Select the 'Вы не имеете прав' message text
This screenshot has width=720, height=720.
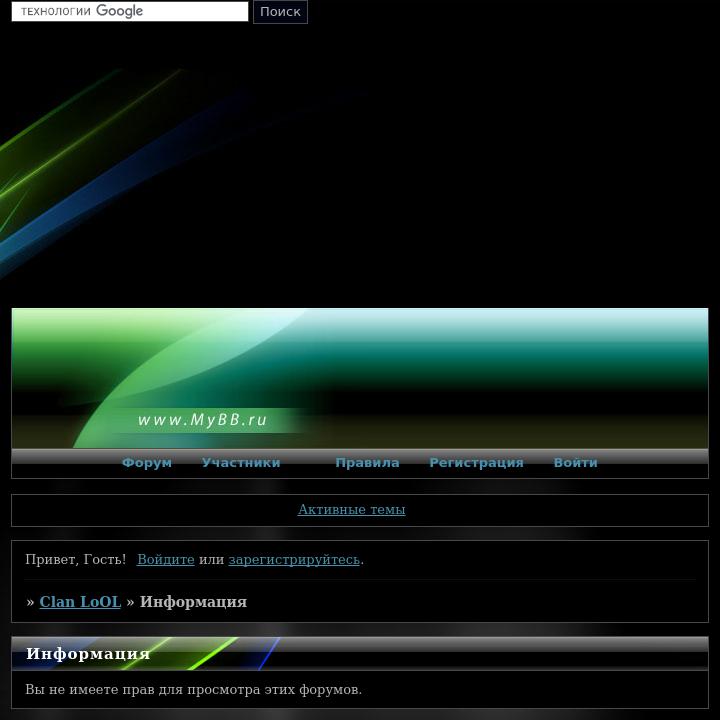[x=193, y=689]
